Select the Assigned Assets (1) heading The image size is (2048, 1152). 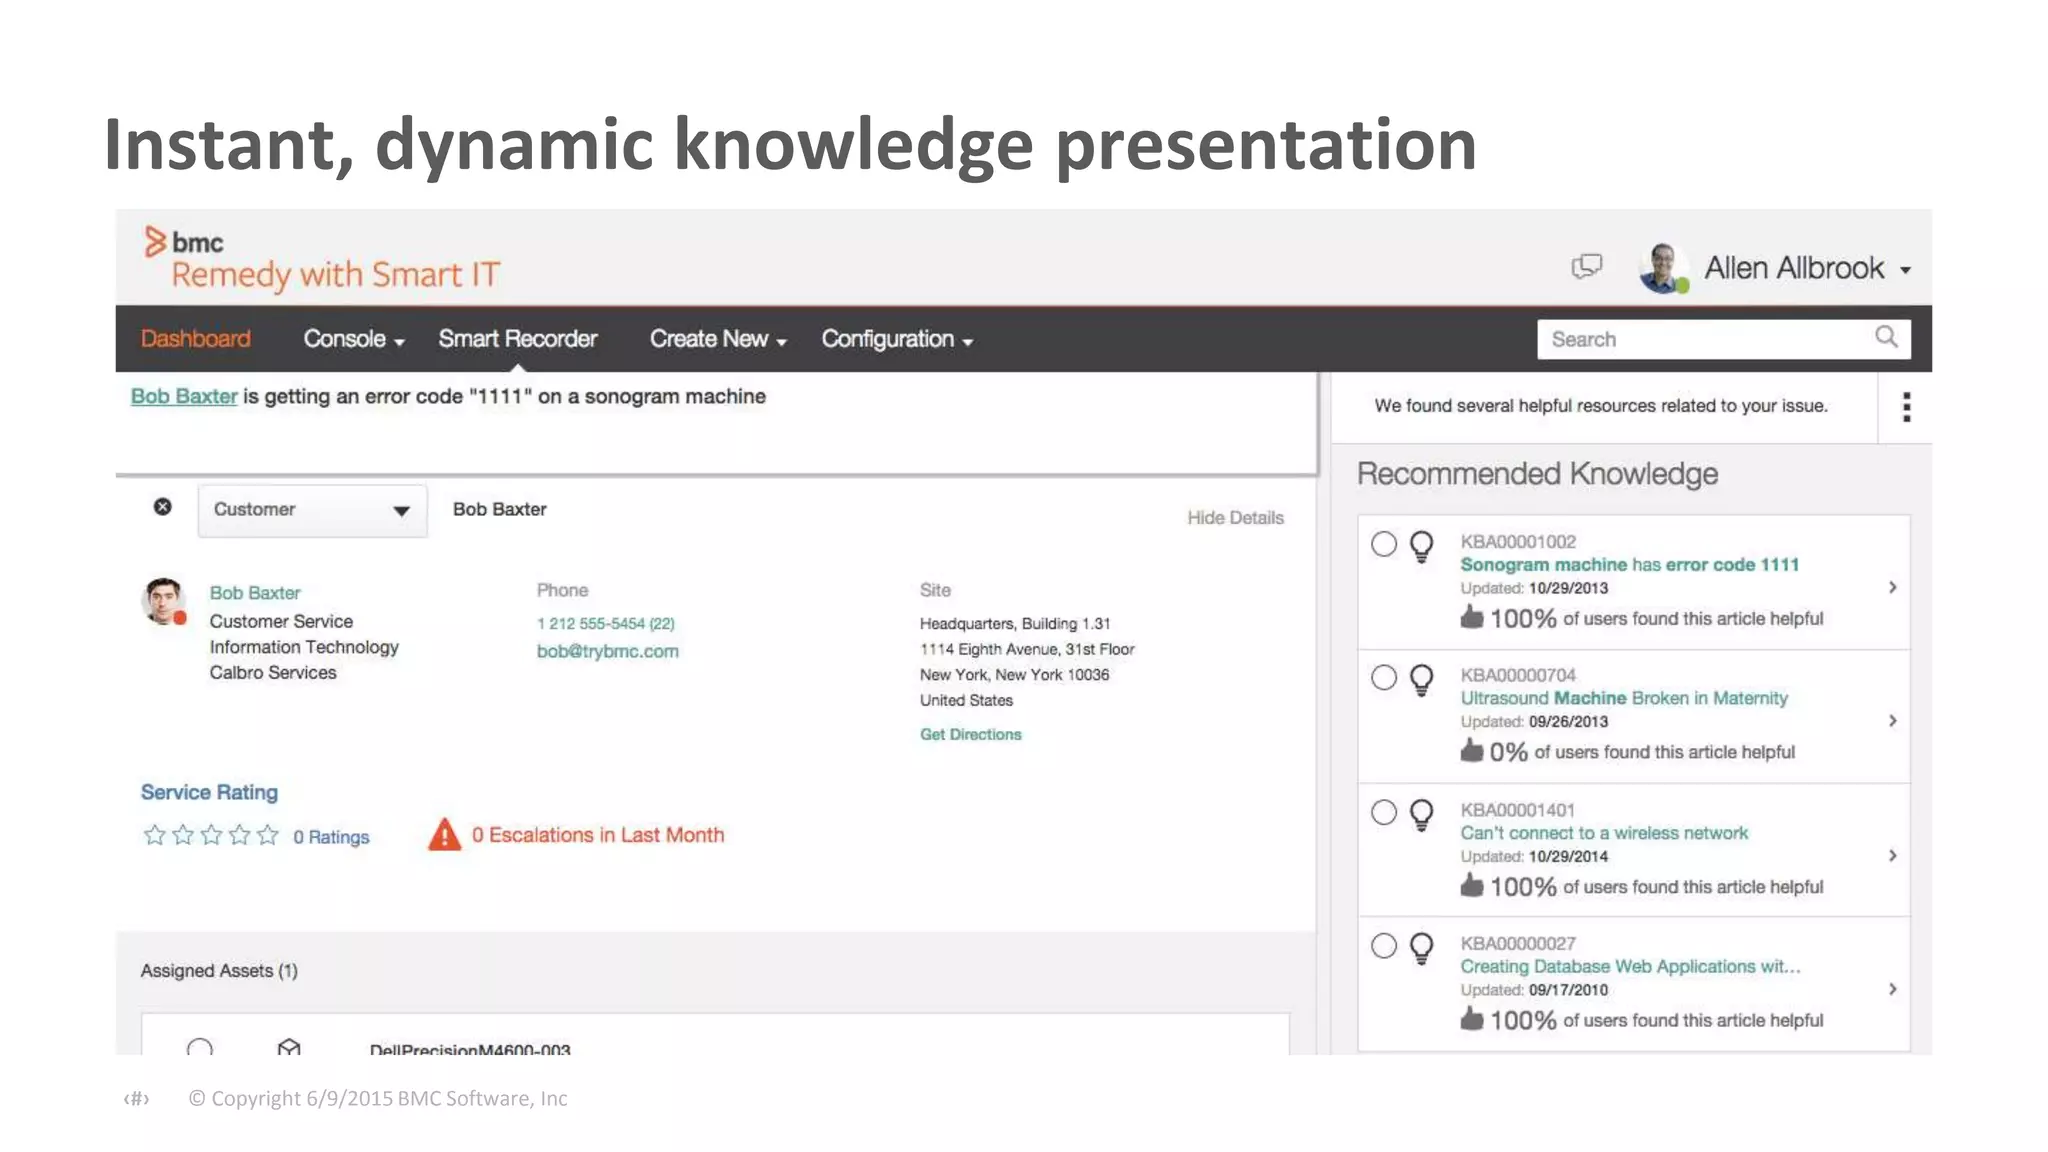click(219, 971)
